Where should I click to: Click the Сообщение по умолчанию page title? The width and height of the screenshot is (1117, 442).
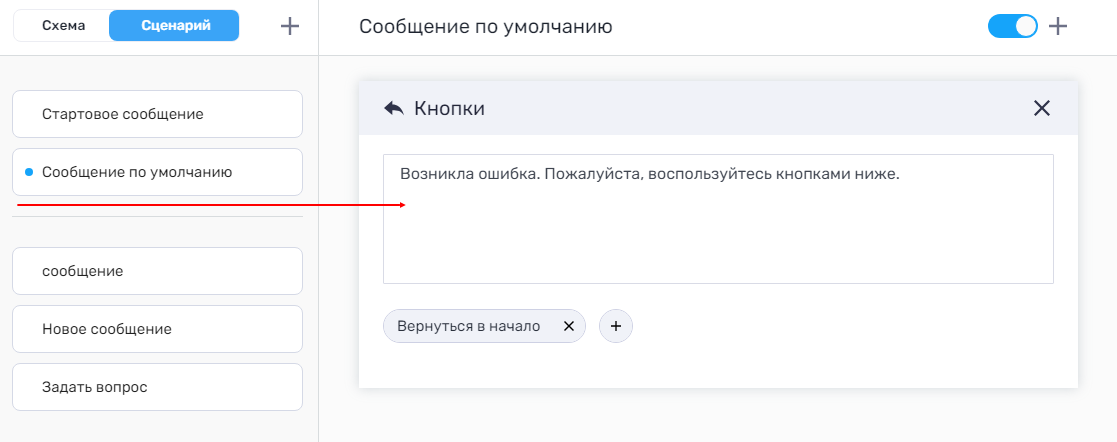(x=485, y=27)
